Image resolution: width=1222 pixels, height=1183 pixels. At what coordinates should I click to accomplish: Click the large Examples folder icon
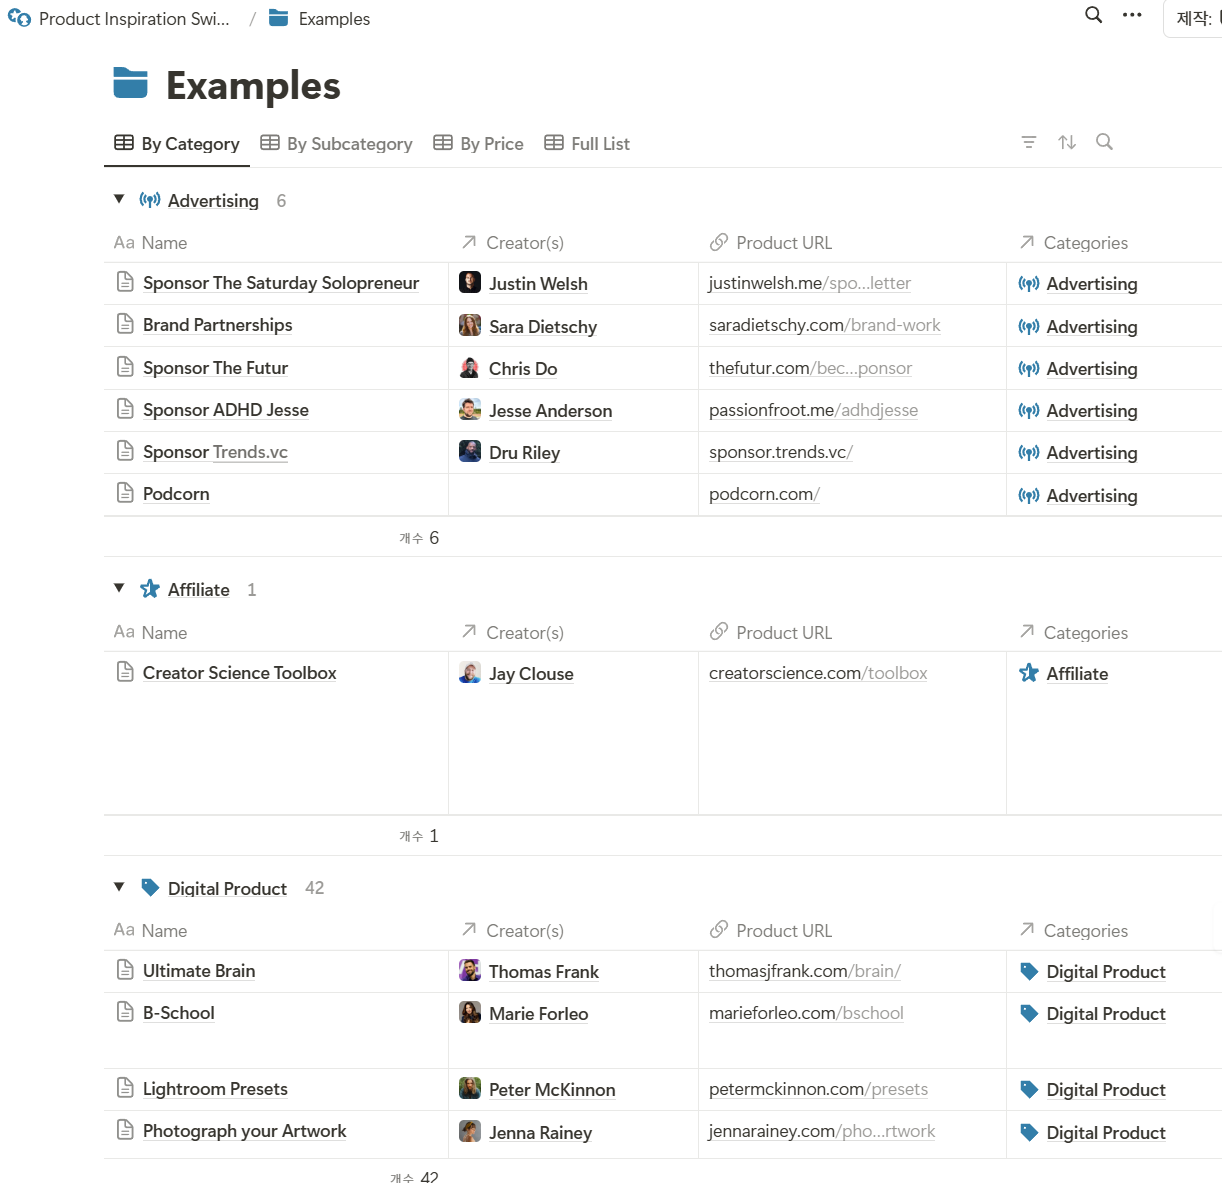(x=131, y=84)
